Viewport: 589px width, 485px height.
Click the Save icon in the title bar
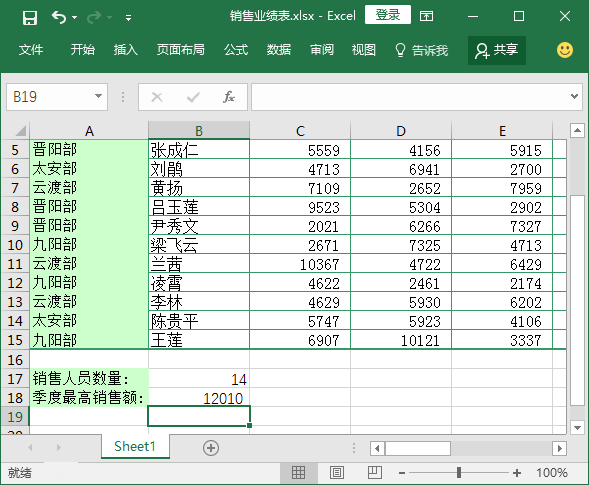click(30, 17)
